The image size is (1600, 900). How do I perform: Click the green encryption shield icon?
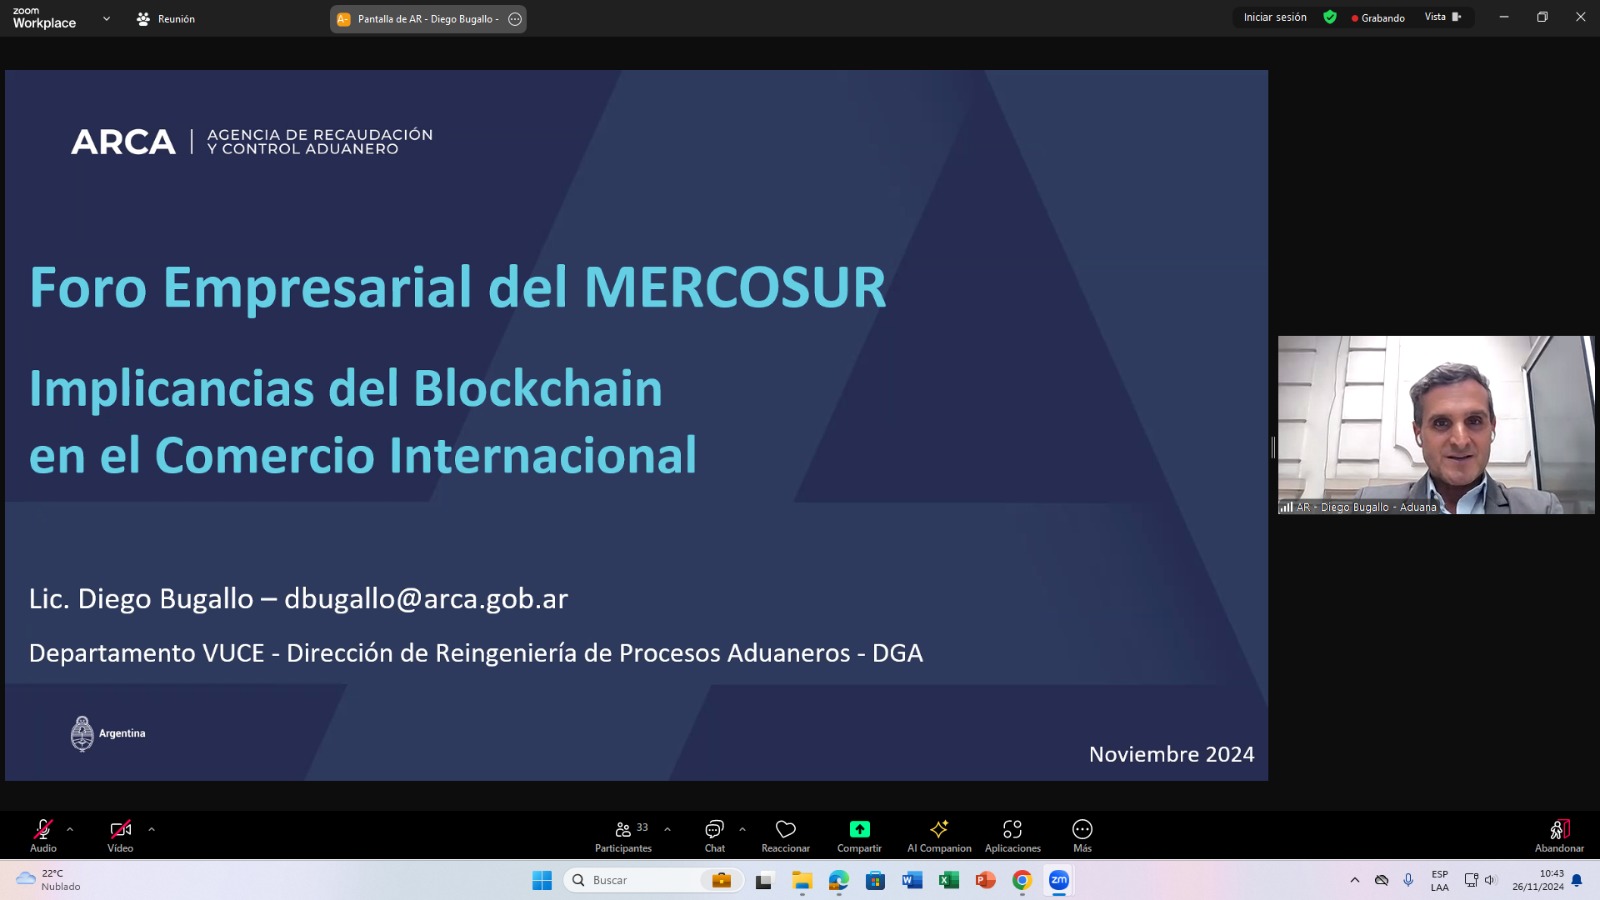pos(1330,17)
